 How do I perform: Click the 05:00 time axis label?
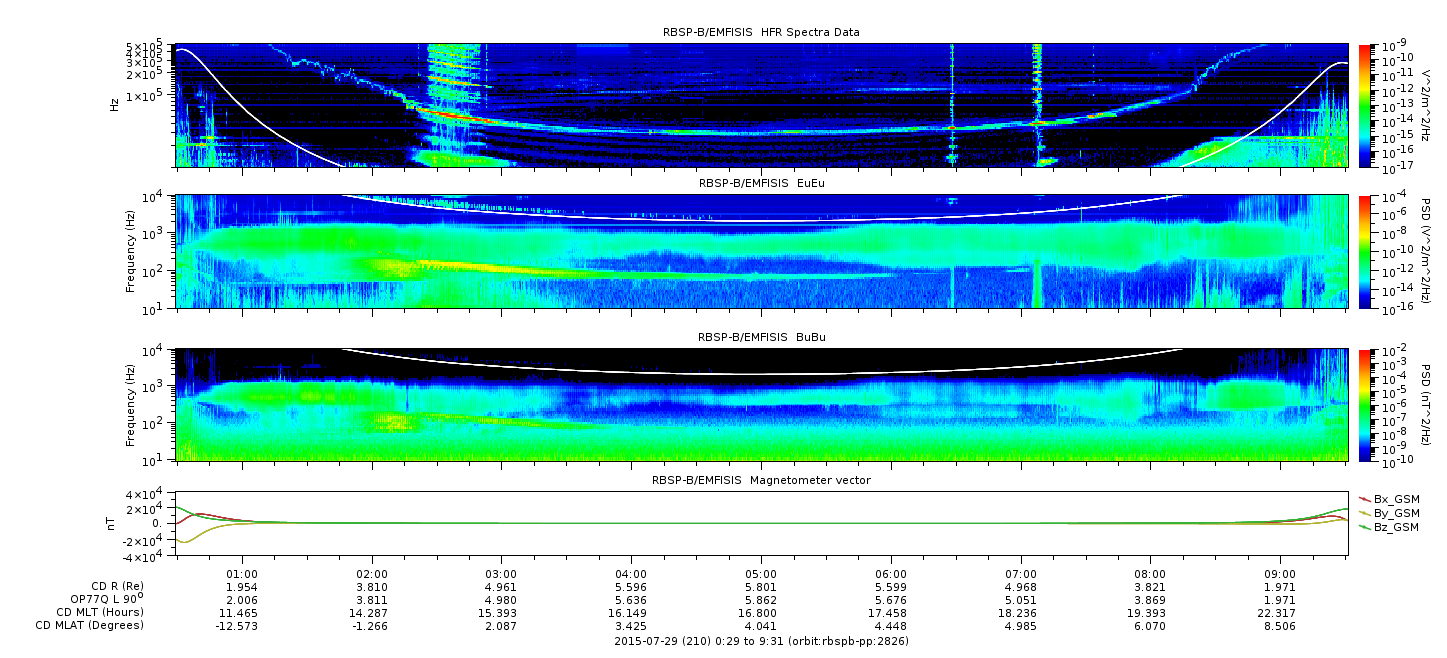761,574
